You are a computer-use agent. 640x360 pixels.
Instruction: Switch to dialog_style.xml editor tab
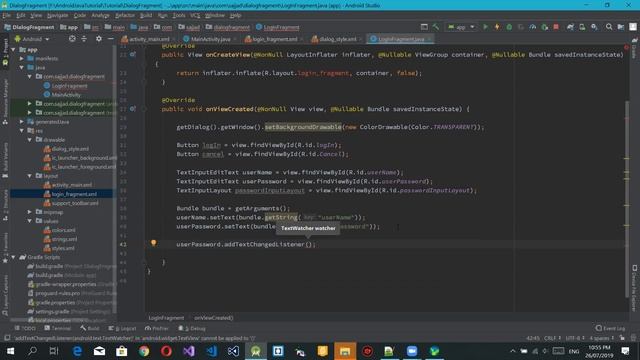[338, 39]
